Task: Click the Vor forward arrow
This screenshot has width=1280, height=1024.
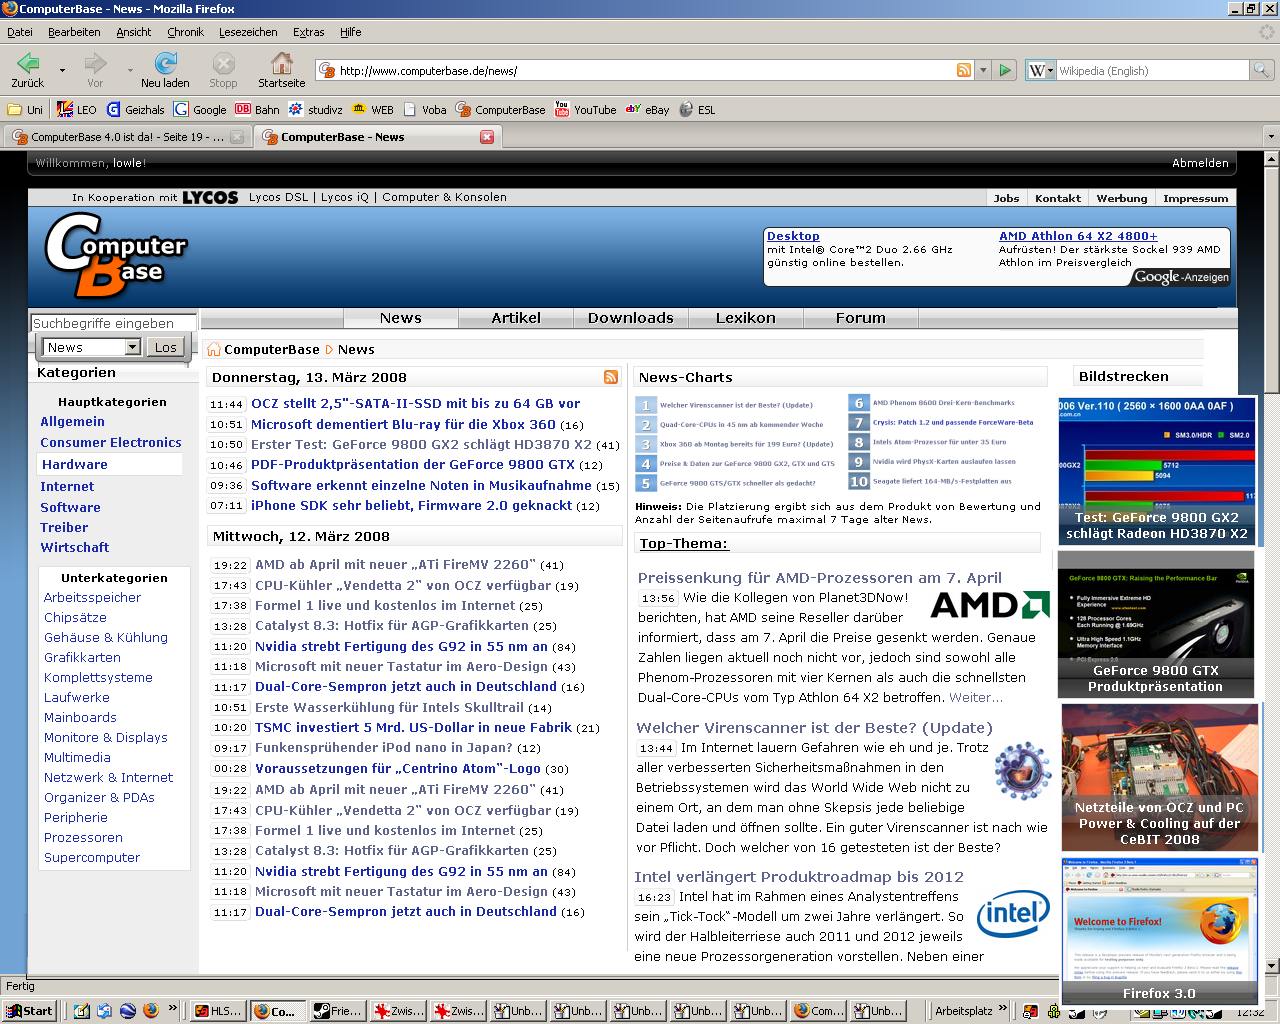Action: tap(95, 70)
